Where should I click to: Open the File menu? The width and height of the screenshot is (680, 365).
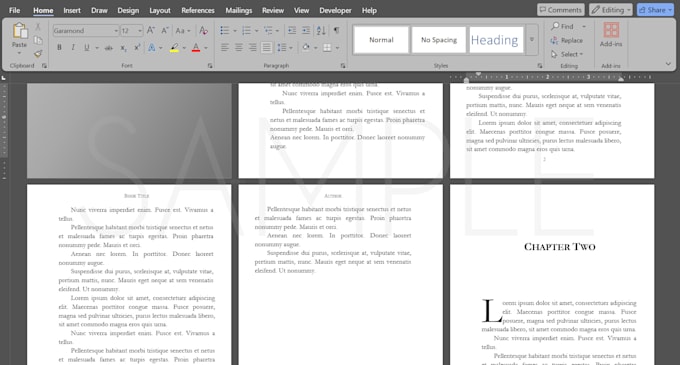[x=14, y=10]
